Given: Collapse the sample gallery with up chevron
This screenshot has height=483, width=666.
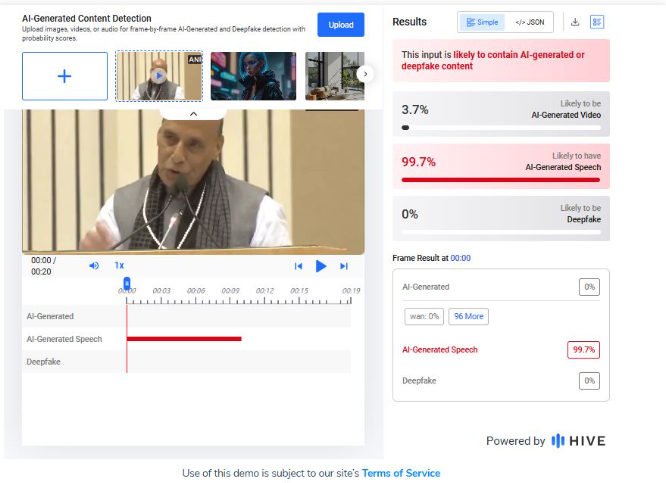Looking at the screenshot, I should [x=193, y=114].
